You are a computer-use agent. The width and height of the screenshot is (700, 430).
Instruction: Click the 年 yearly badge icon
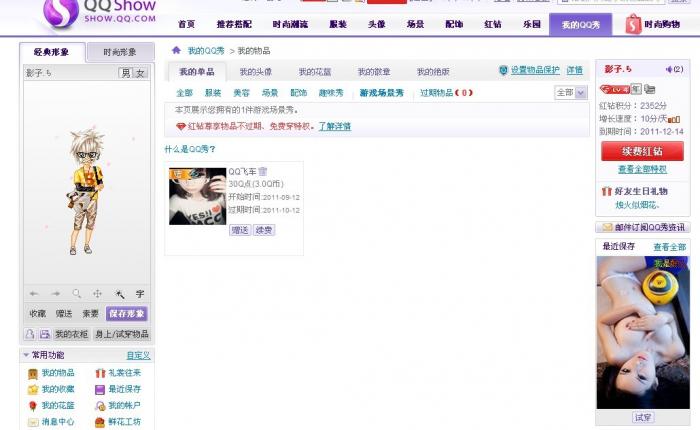[x=636, y=89]
